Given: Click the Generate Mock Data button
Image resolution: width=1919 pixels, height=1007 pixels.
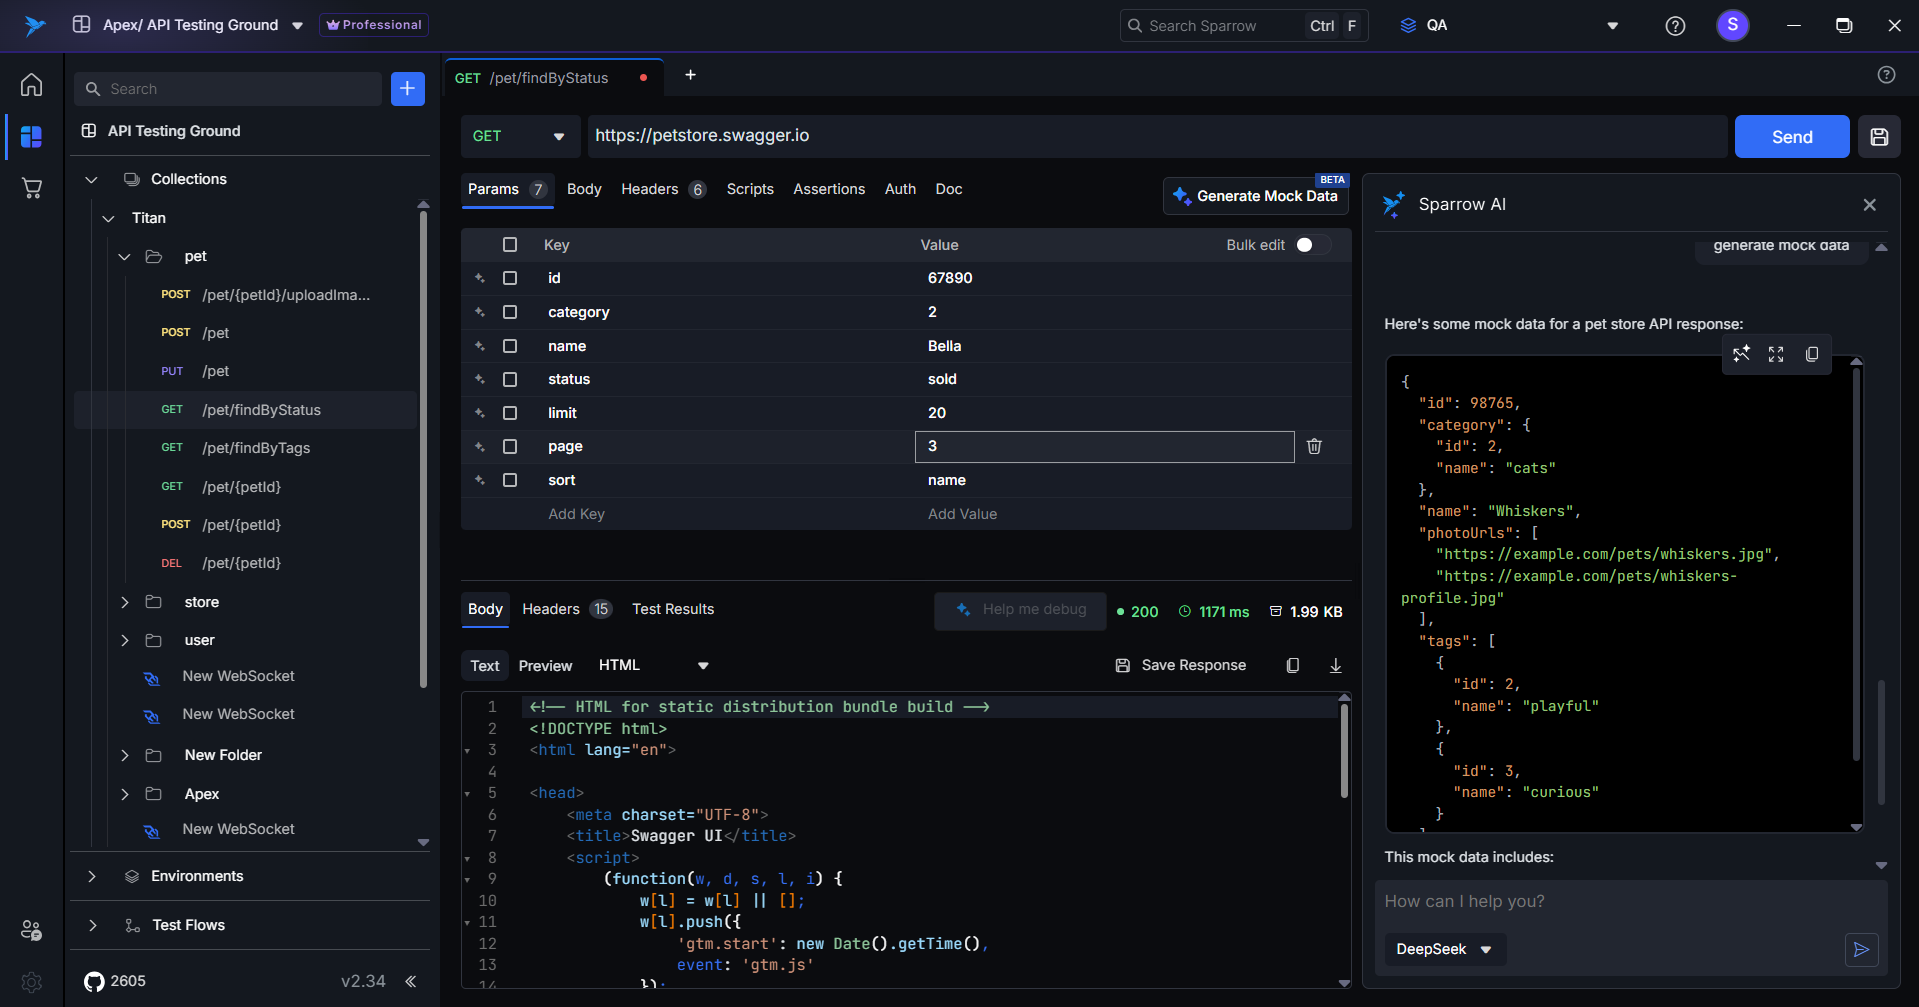Looking at the screenshot, I should [1255, 196].
